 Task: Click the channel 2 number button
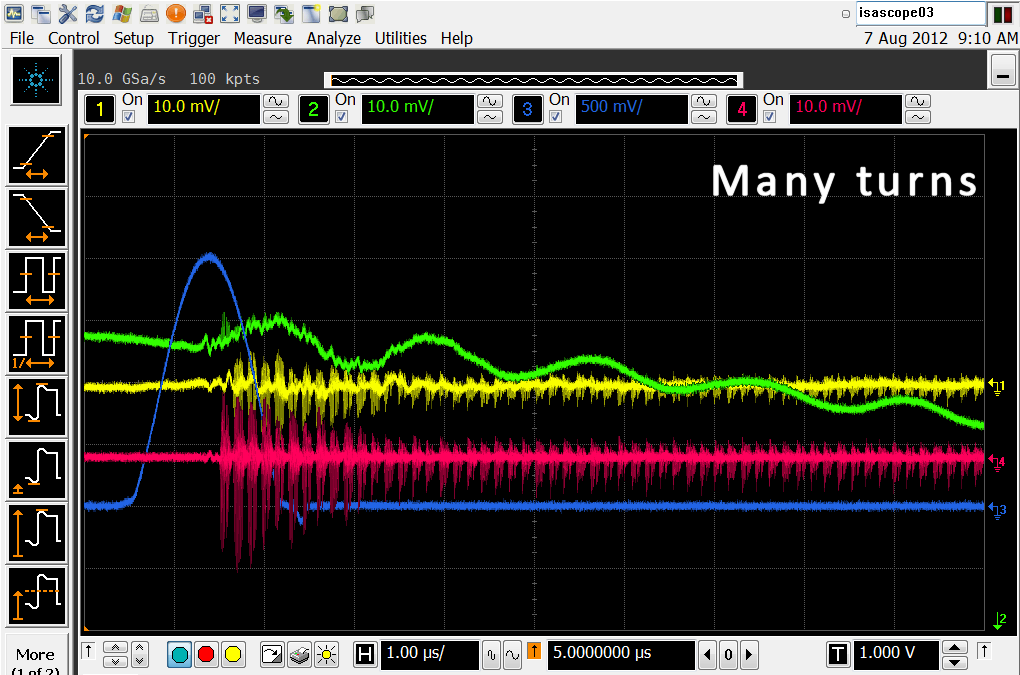(x=313, y=109)
